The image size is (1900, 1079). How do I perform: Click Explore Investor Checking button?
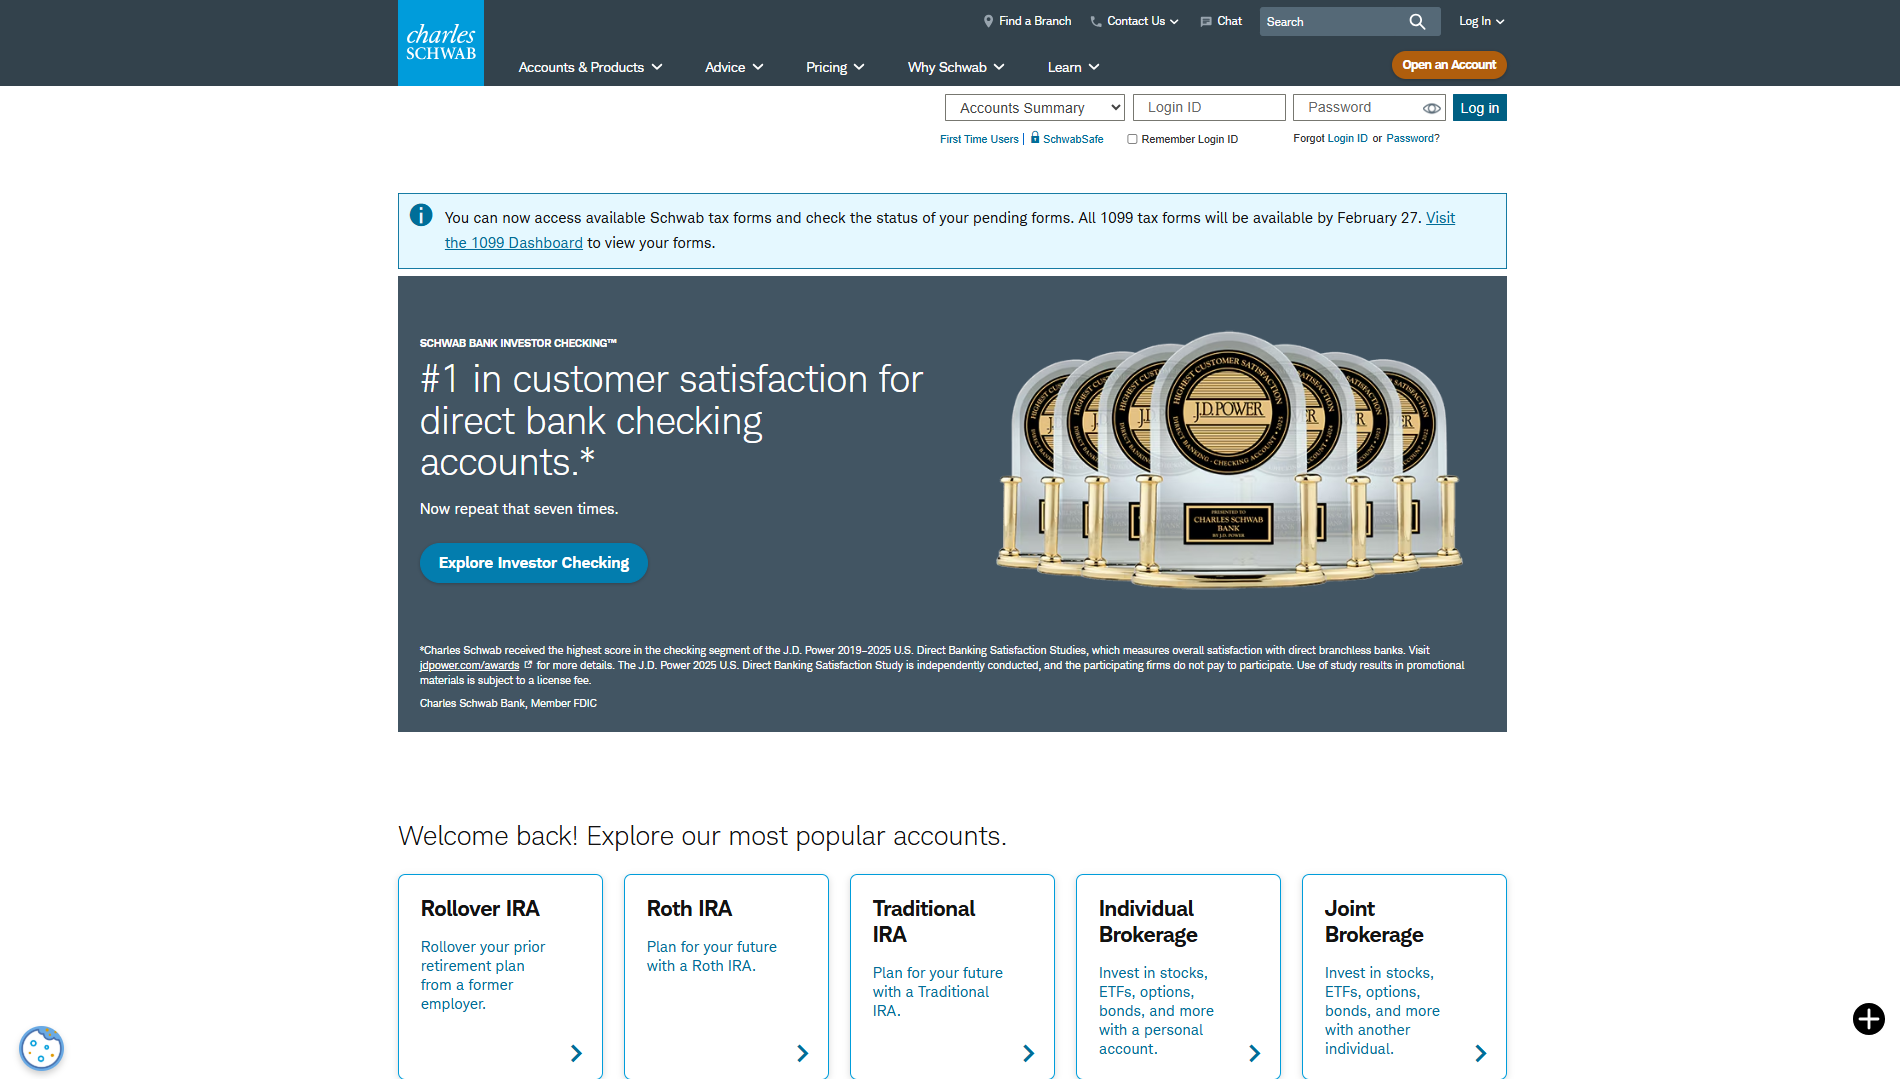click(534, 563)
